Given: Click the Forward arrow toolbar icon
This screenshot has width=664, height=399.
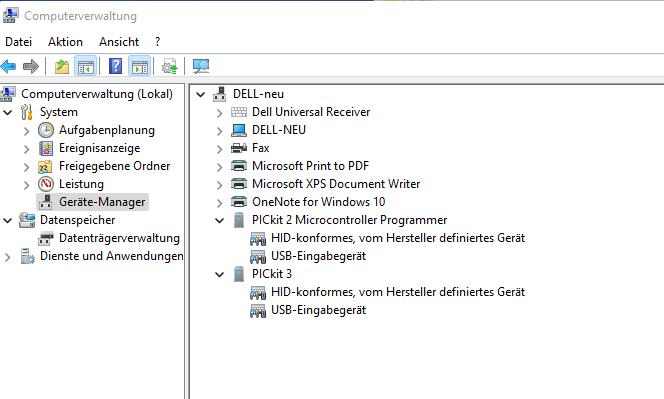Looking at the screenshot, I should point(31,66).
